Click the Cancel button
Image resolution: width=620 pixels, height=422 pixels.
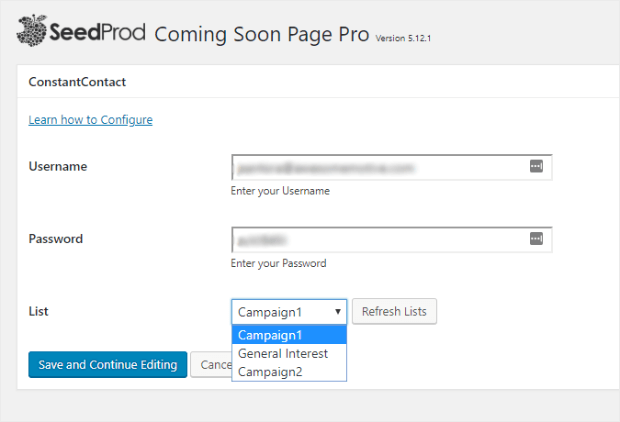click(x=212, y=365)
